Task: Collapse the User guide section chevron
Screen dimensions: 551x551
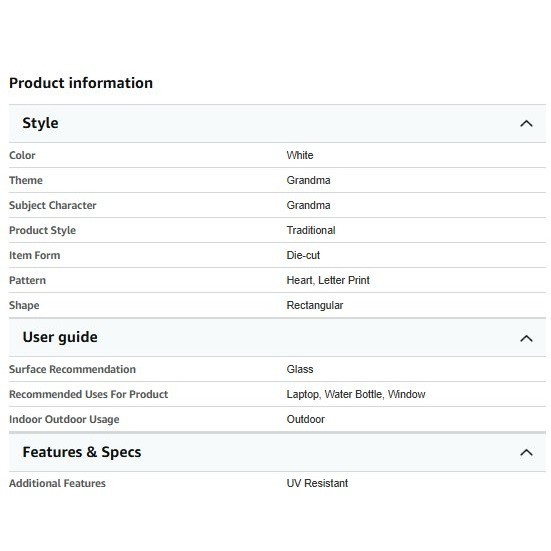Action: tap(526, 338)
